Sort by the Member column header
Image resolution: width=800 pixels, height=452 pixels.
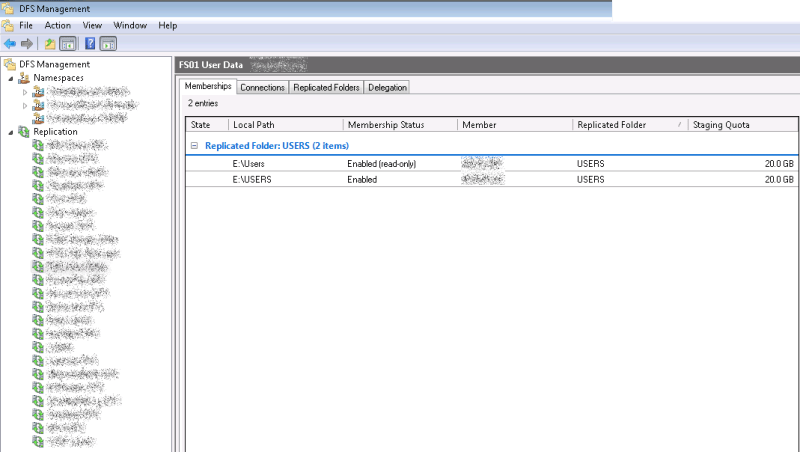515,124
